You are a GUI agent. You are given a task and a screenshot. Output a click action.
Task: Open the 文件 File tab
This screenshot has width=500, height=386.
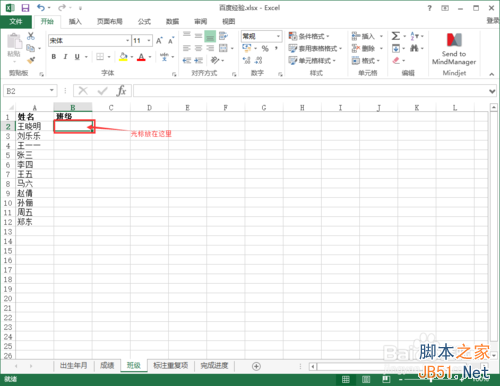click(x=16, y=22)
